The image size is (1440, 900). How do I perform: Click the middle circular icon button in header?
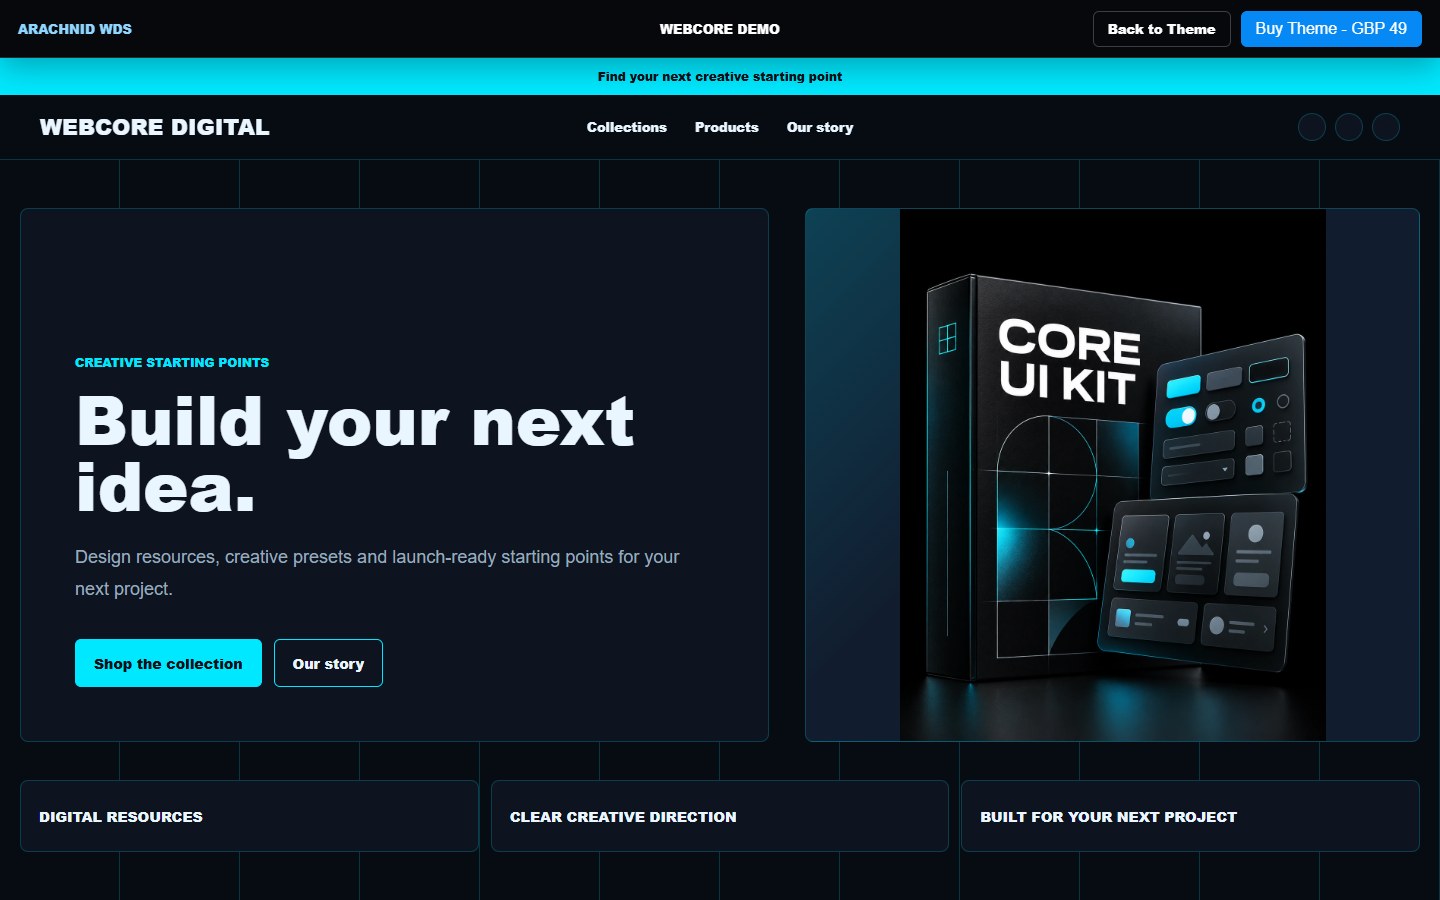[x=1348, y=127]
